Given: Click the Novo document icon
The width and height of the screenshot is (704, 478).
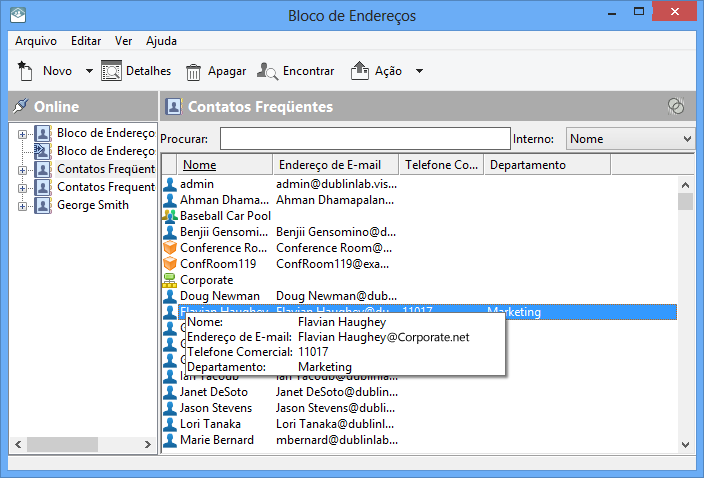Looking at the screenshot, I should [x=25, y=71].
